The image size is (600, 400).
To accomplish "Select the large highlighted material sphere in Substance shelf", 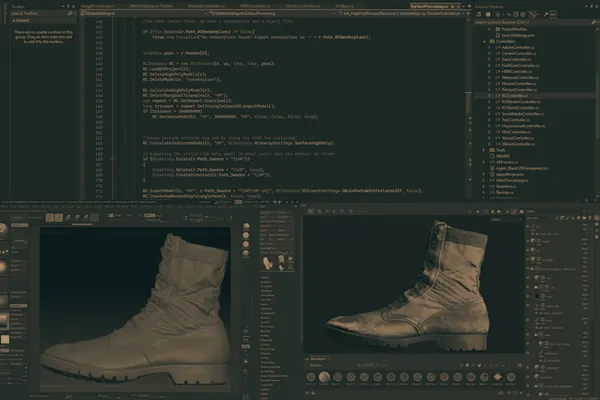I will pos(324,377).
